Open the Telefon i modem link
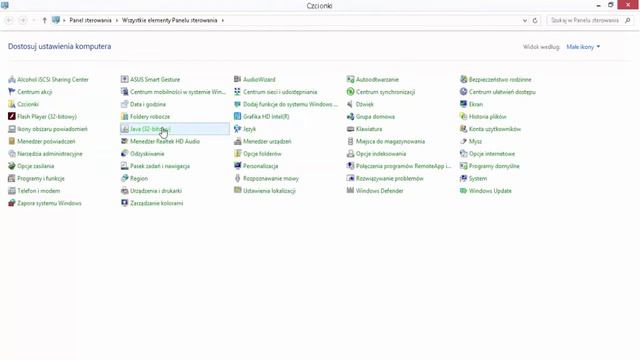The width and height of the screenshot is (640, 360). coord(38,191)
